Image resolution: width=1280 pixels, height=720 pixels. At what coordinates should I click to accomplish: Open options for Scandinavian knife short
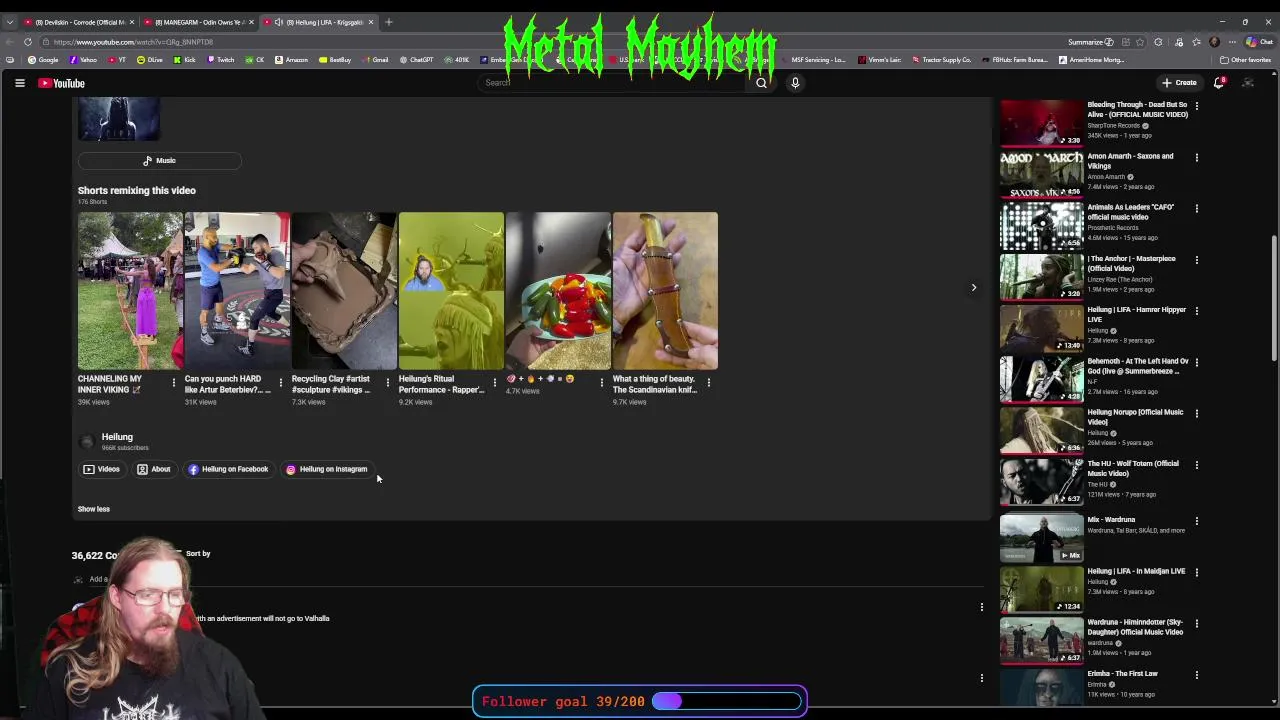[708, 383]
